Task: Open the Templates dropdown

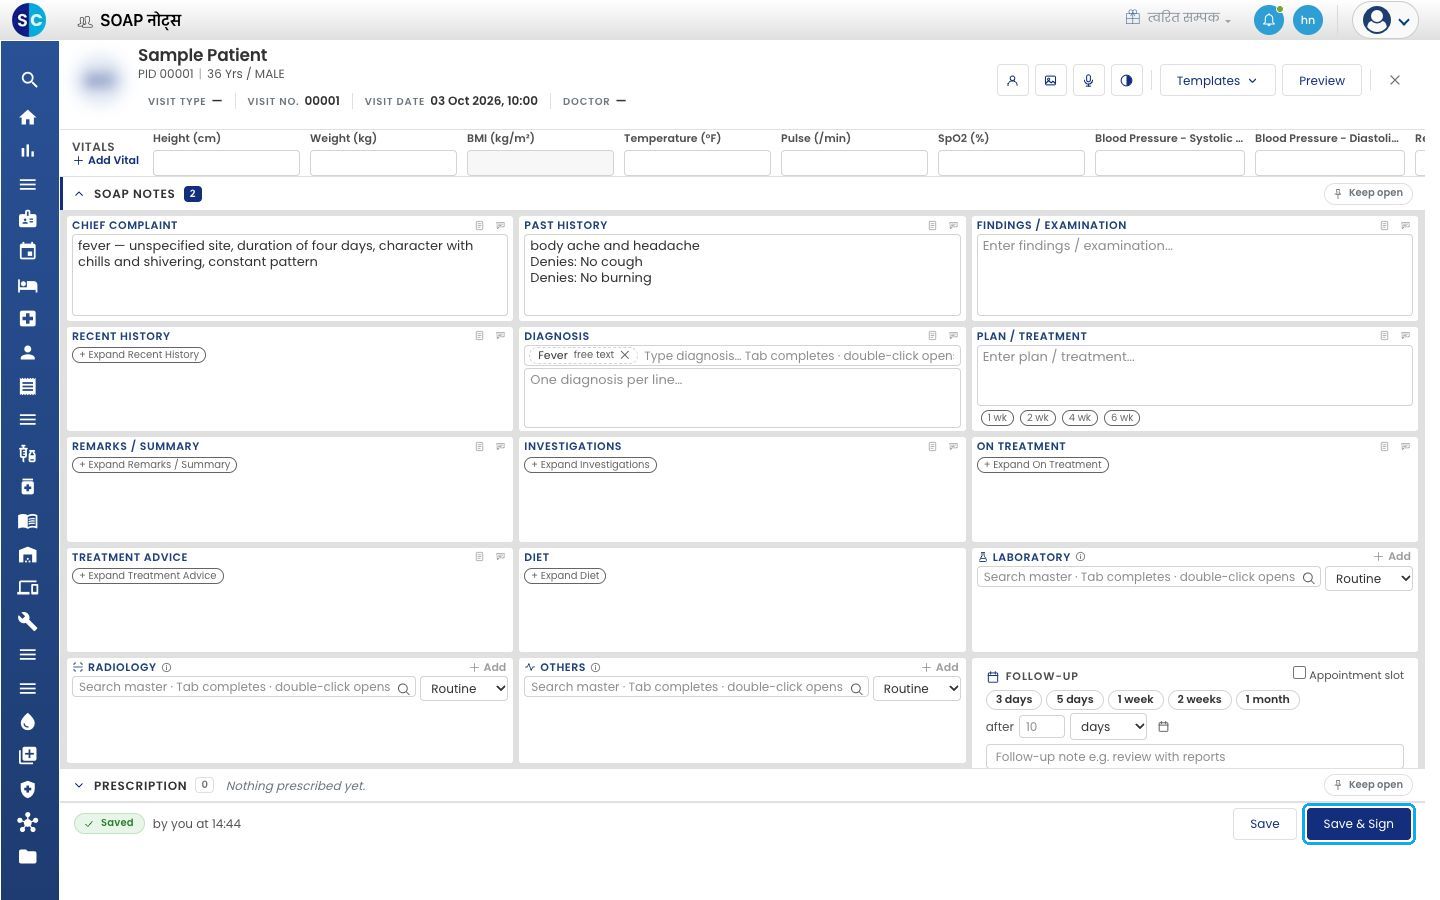Action: point(1217,81)
